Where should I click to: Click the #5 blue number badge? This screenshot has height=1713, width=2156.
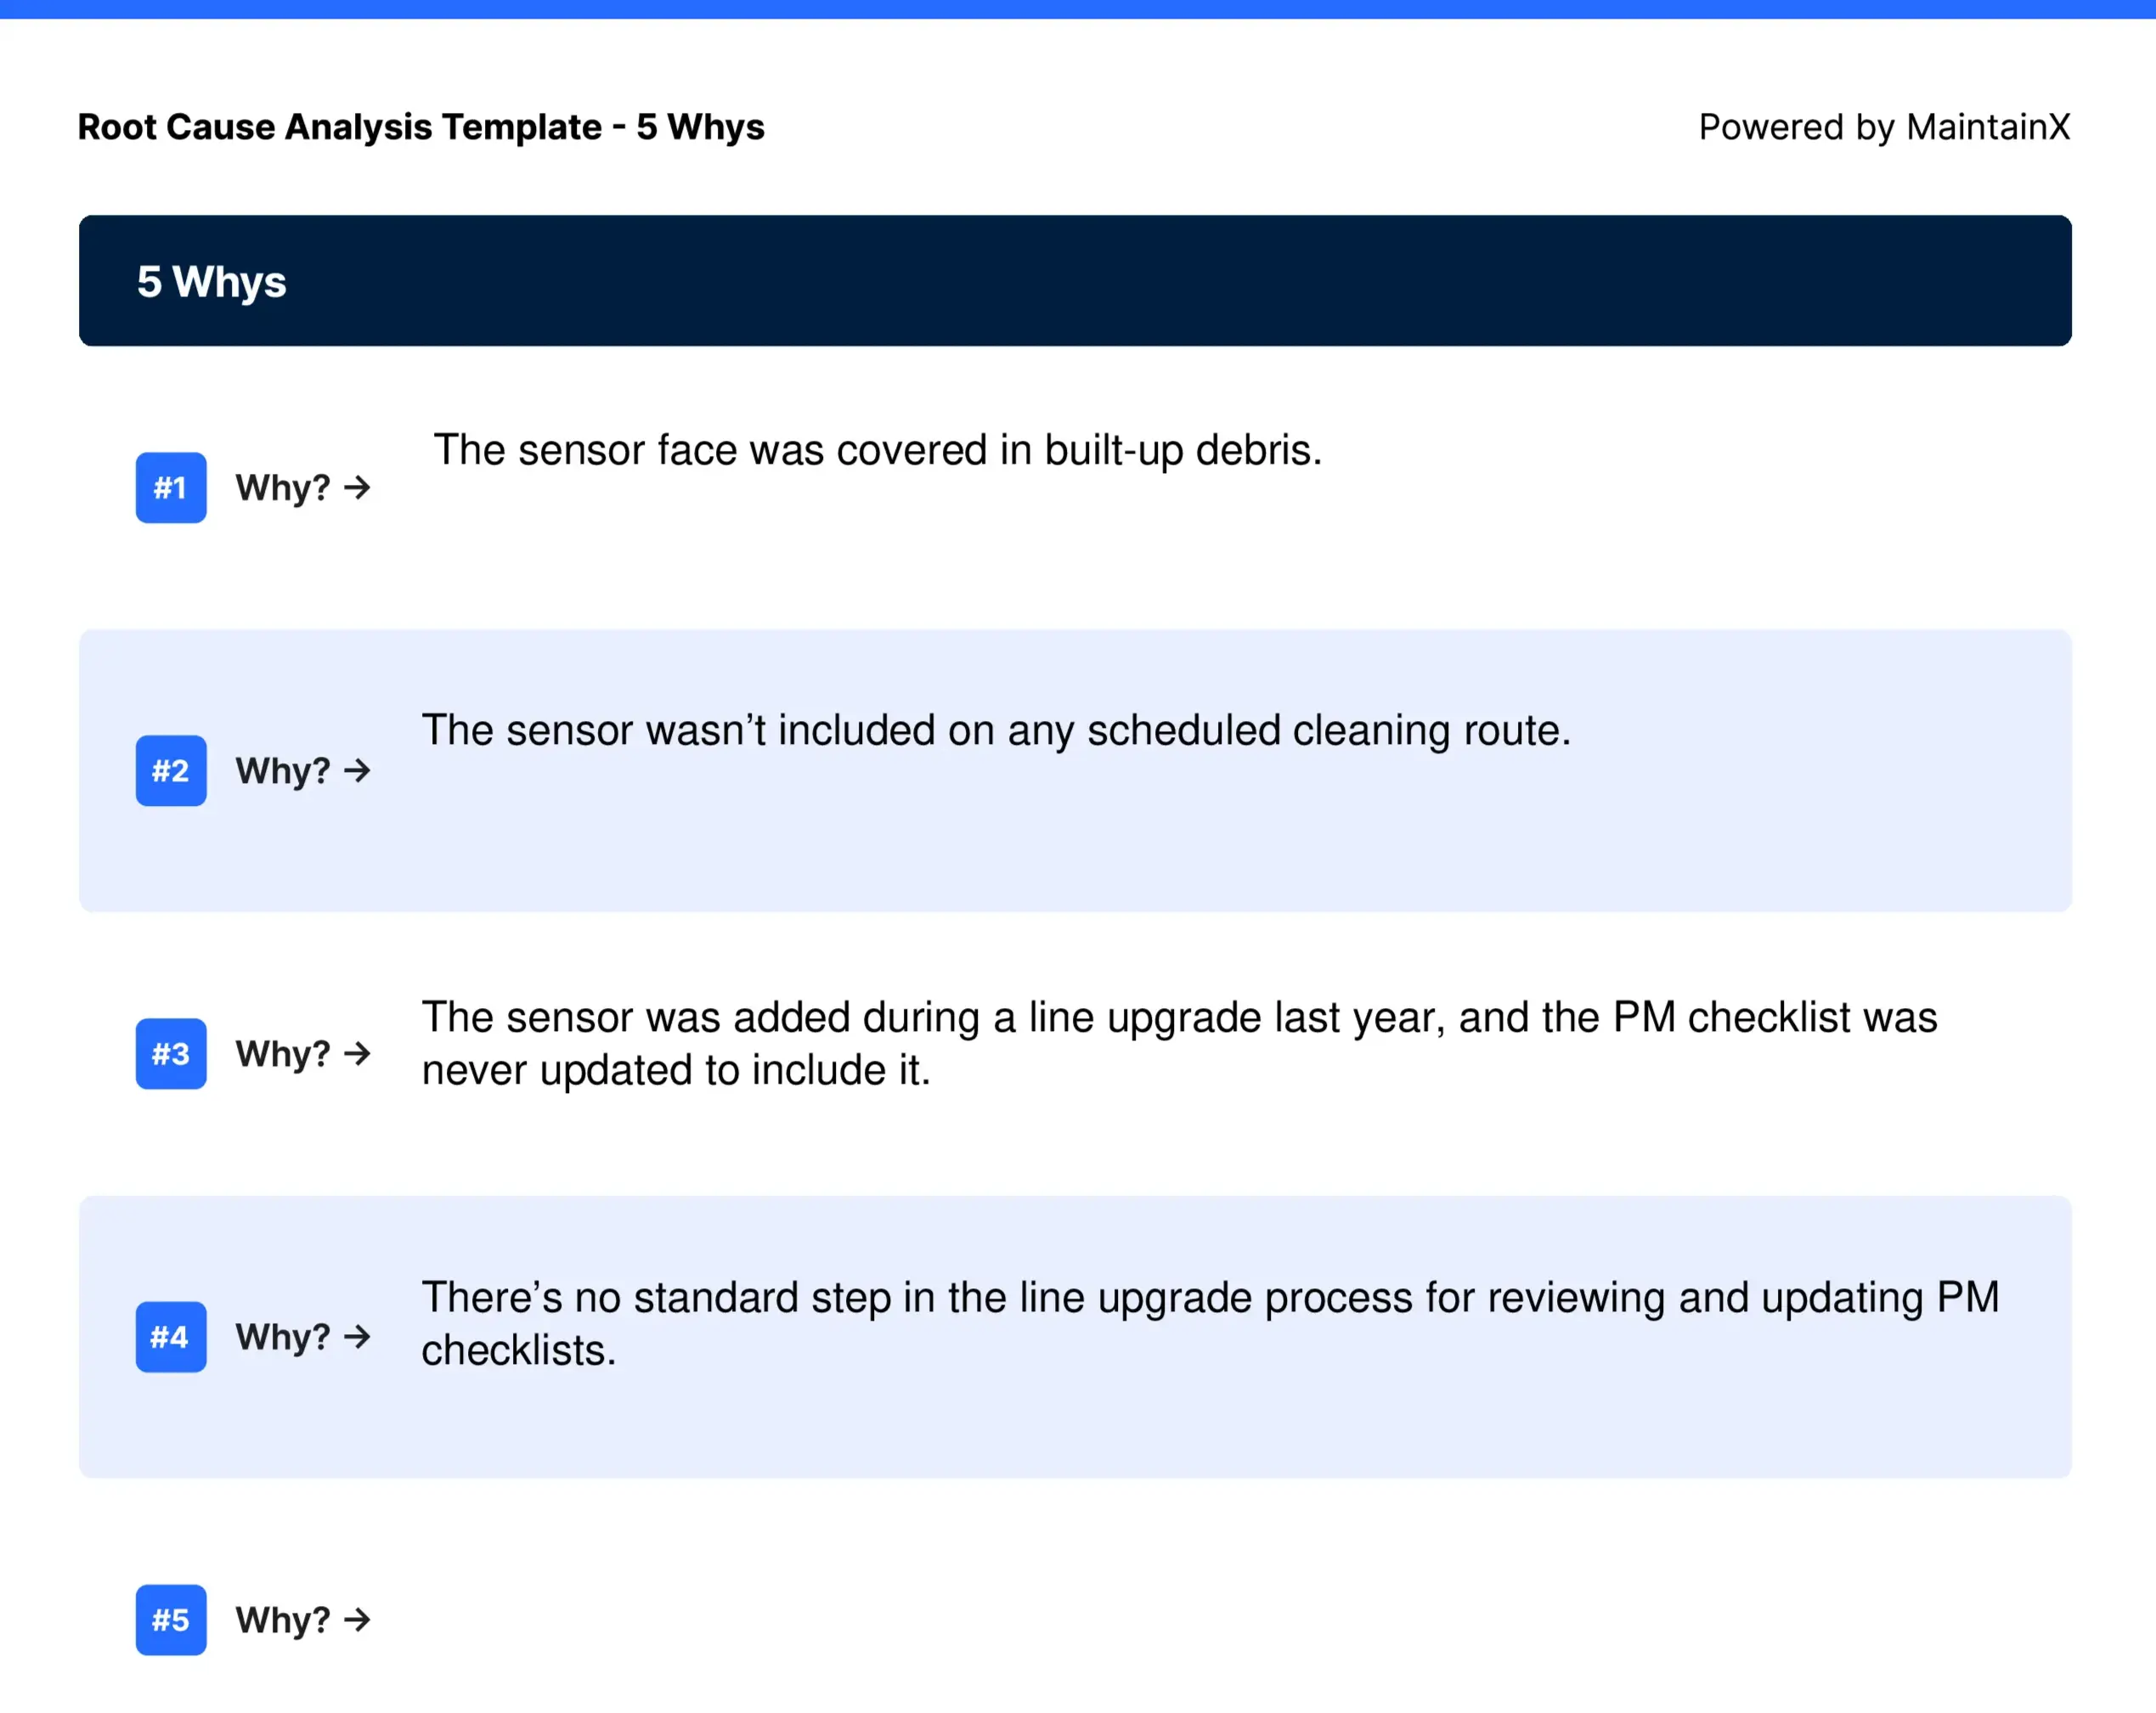171,1620
